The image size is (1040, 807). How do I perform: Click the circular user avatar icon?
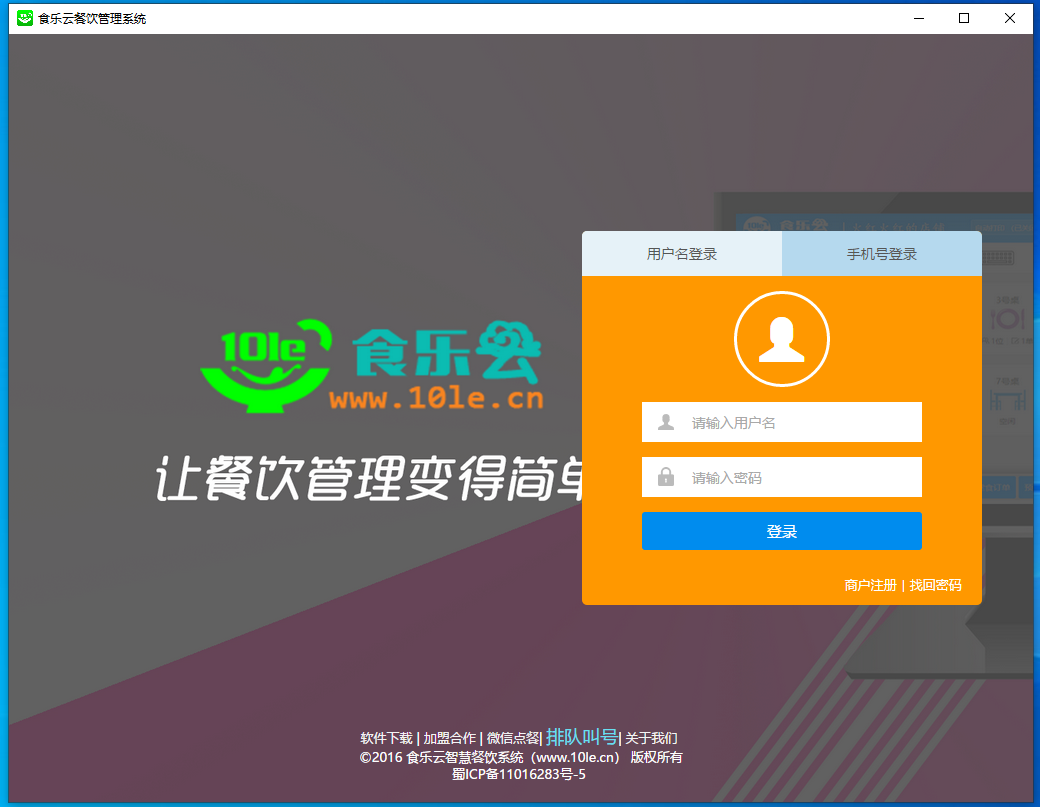tap(782, 339)
